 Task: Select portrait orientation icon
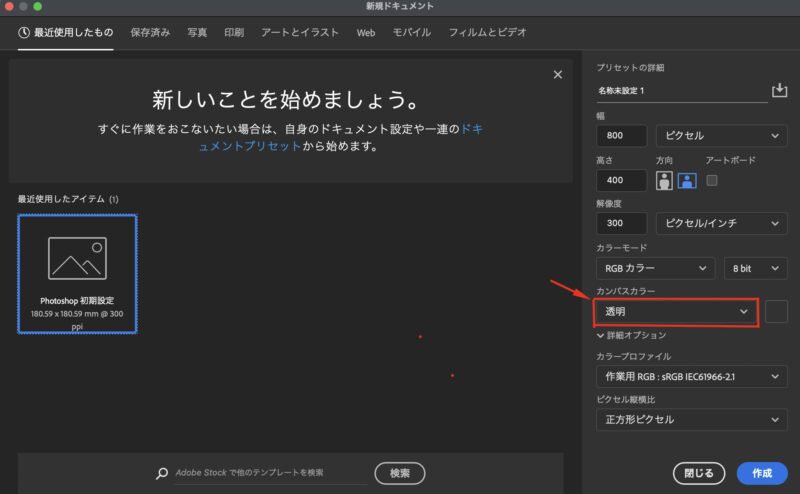coord(664,180)
